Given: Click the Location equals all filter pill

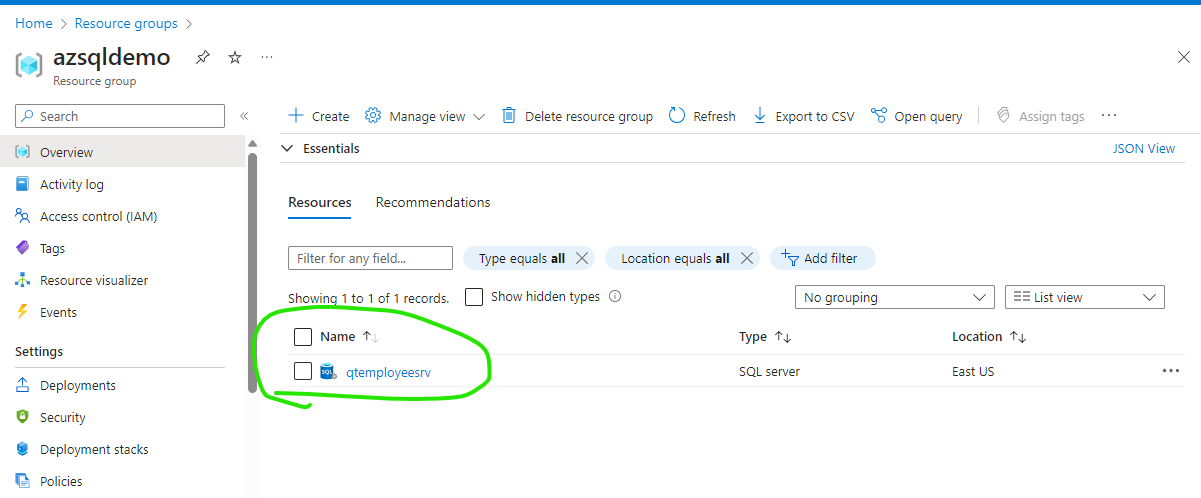Looking at the screenshot, I should pos(675,258).
